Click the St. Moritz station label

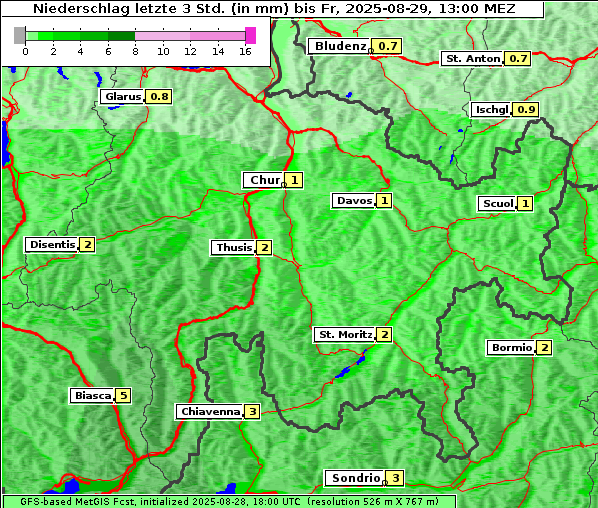[345, 335]
